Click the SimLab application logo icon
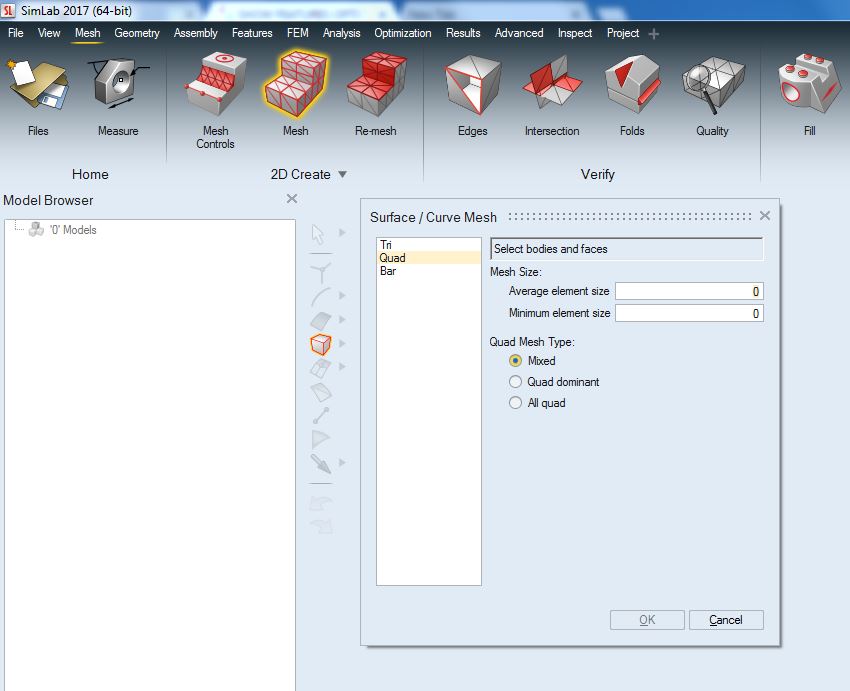This screenshot has width=850, height=691. click(8, 10)
